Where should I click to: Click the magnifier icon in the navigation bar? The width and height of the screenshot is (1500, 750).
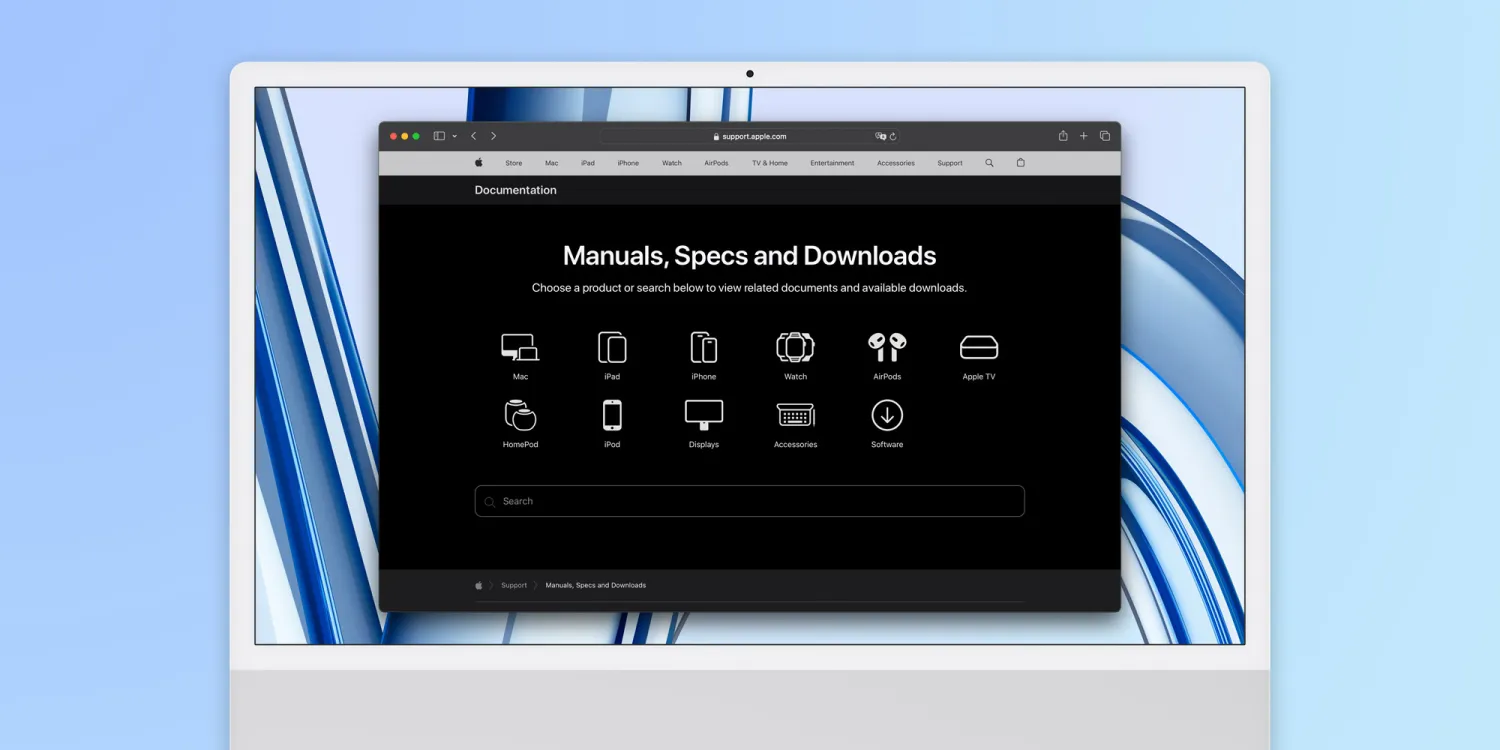pos(989,162)
